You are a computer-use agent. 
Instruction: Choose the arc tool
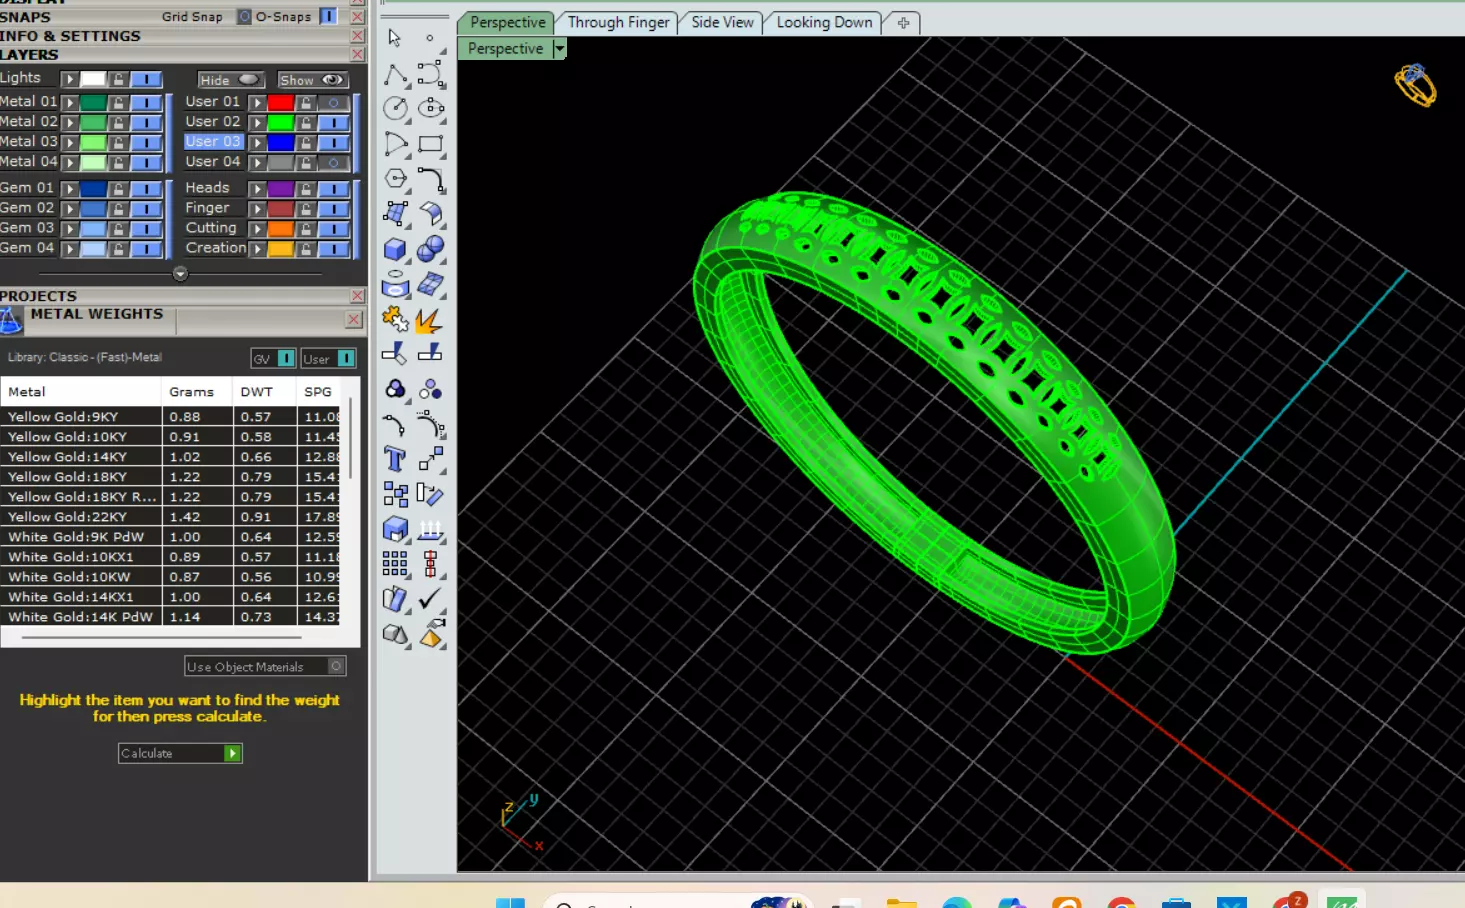tap(395, 144)
